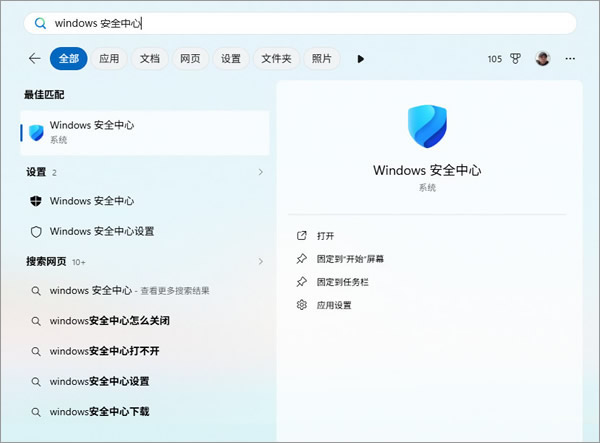Open the best match Windows 安全中心 result
600x443 pixels.
tap(145, 132)
